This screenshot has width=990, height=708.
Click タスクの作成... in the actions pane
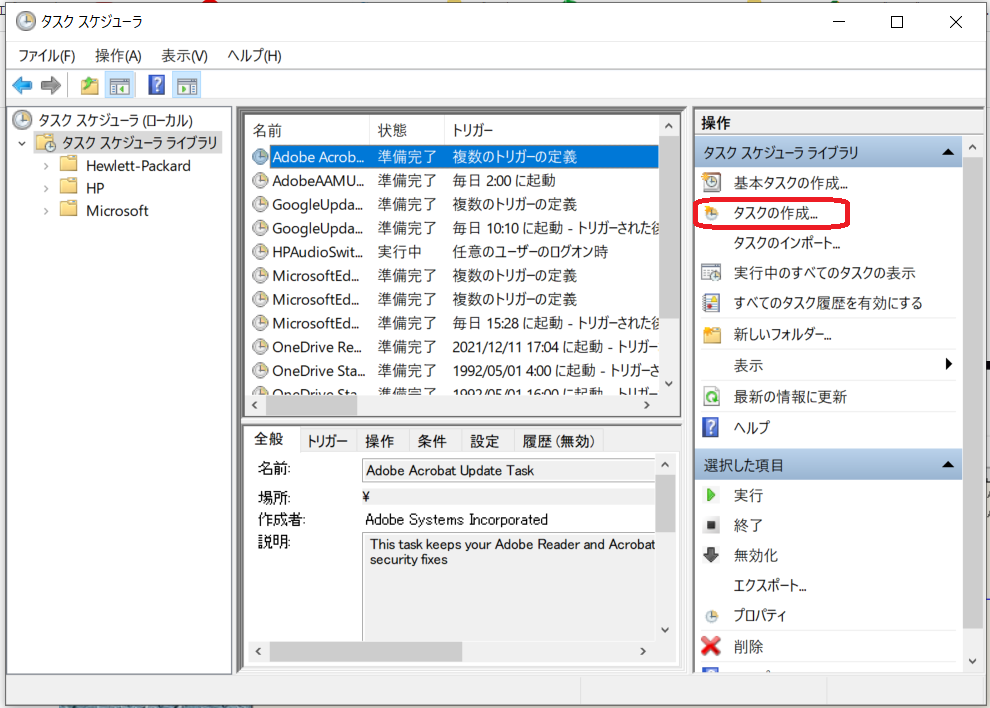[x=775, y=213]
